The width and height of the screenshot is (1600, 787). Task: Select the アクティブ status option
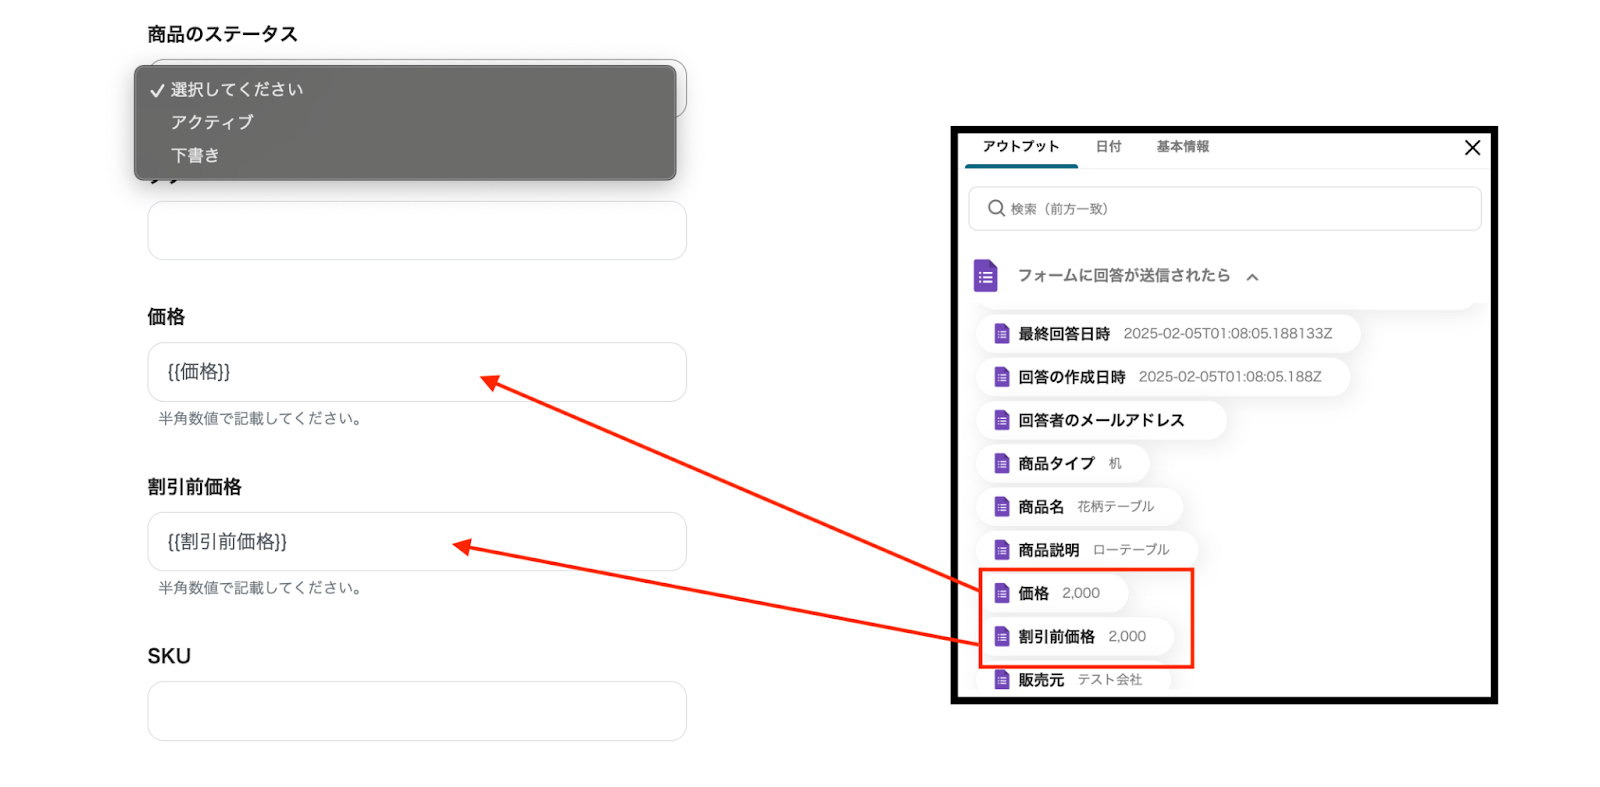[405, 122]
